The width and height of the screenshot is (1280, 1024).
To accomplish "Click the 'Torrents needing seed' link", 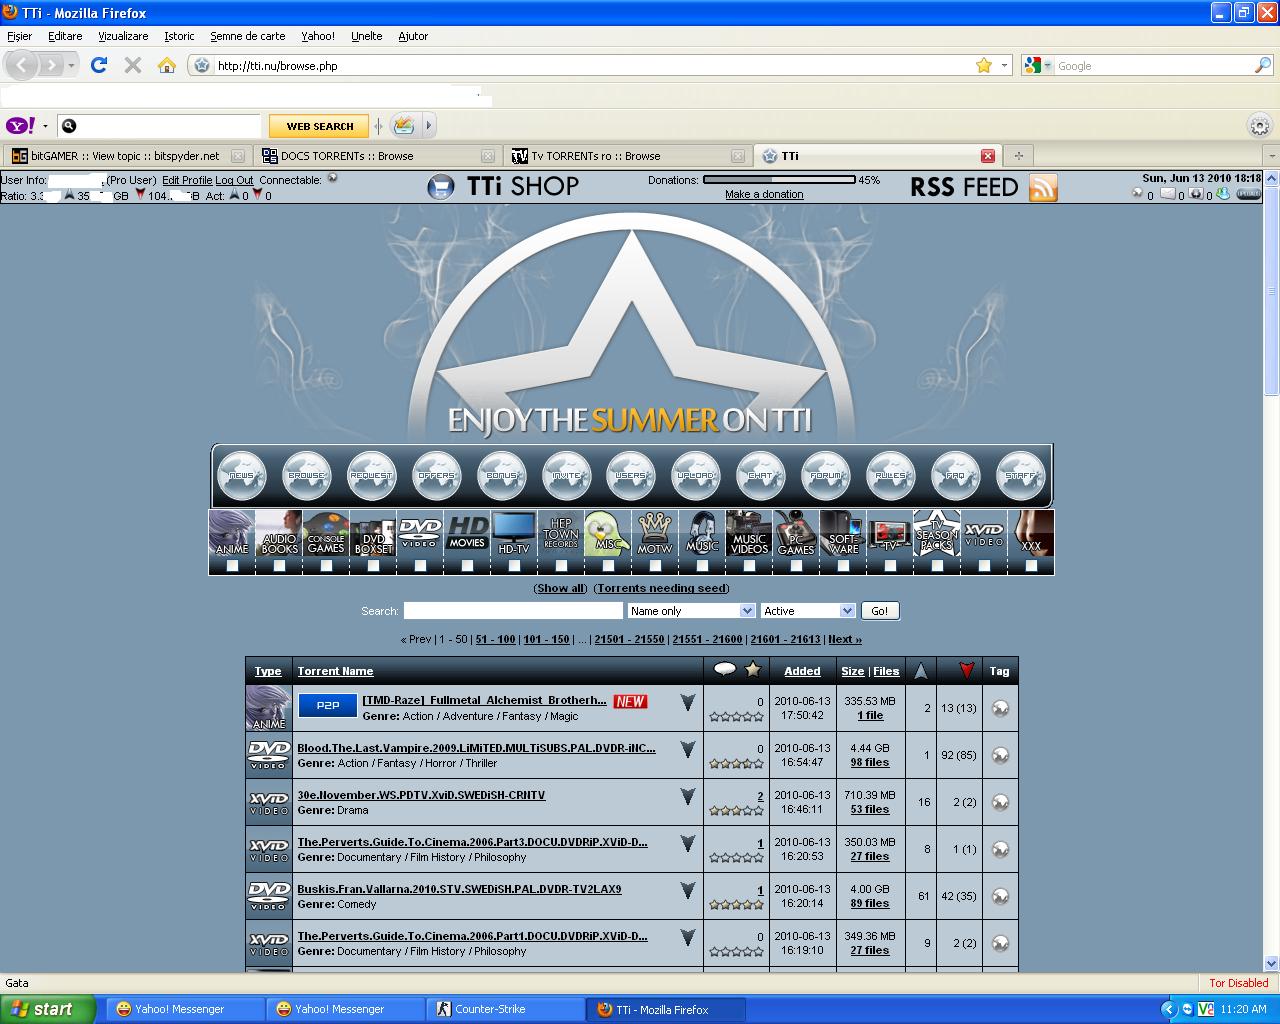I will 662,588.
